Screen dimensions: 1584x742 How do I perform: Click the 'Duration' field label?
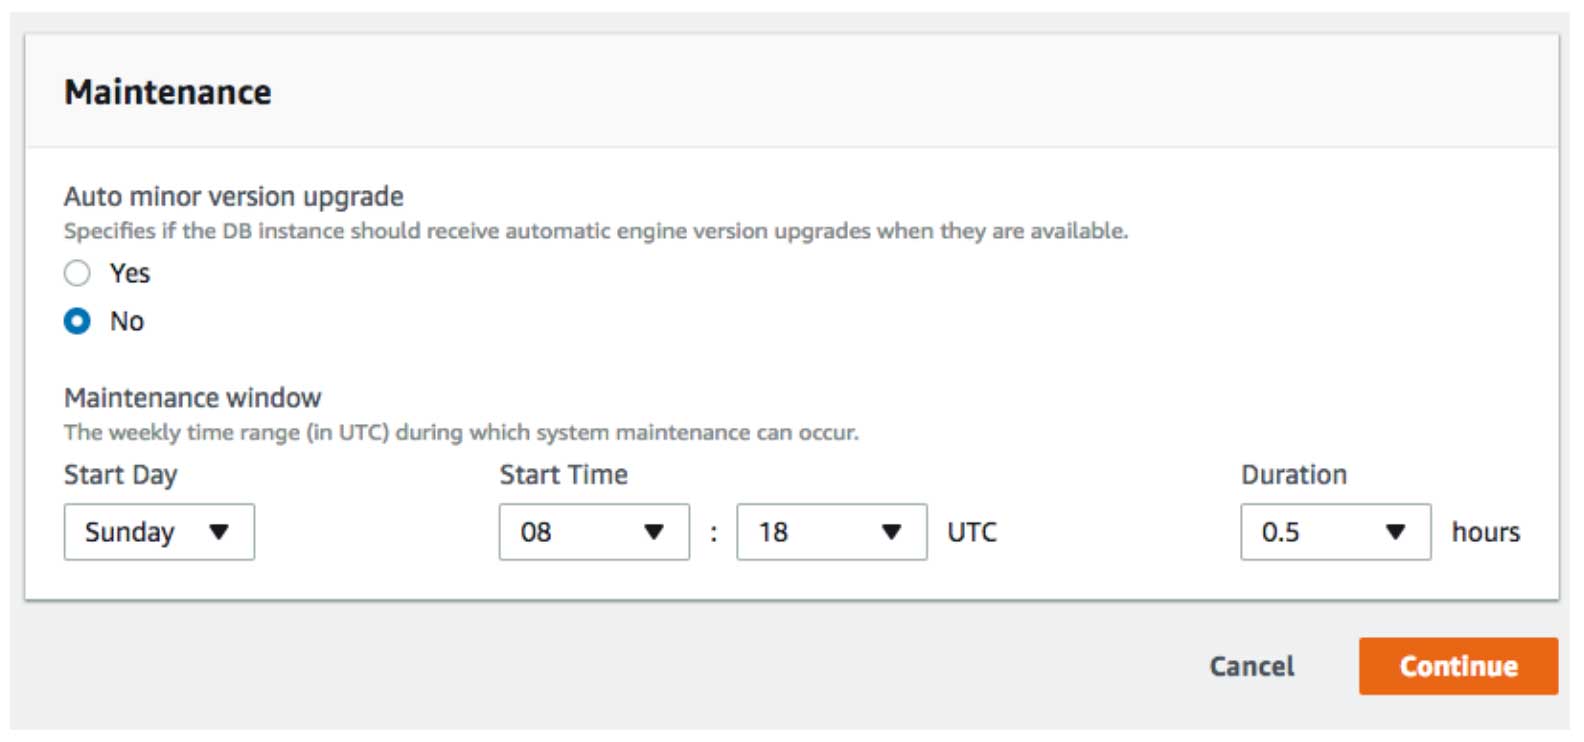coord(1294,475)
